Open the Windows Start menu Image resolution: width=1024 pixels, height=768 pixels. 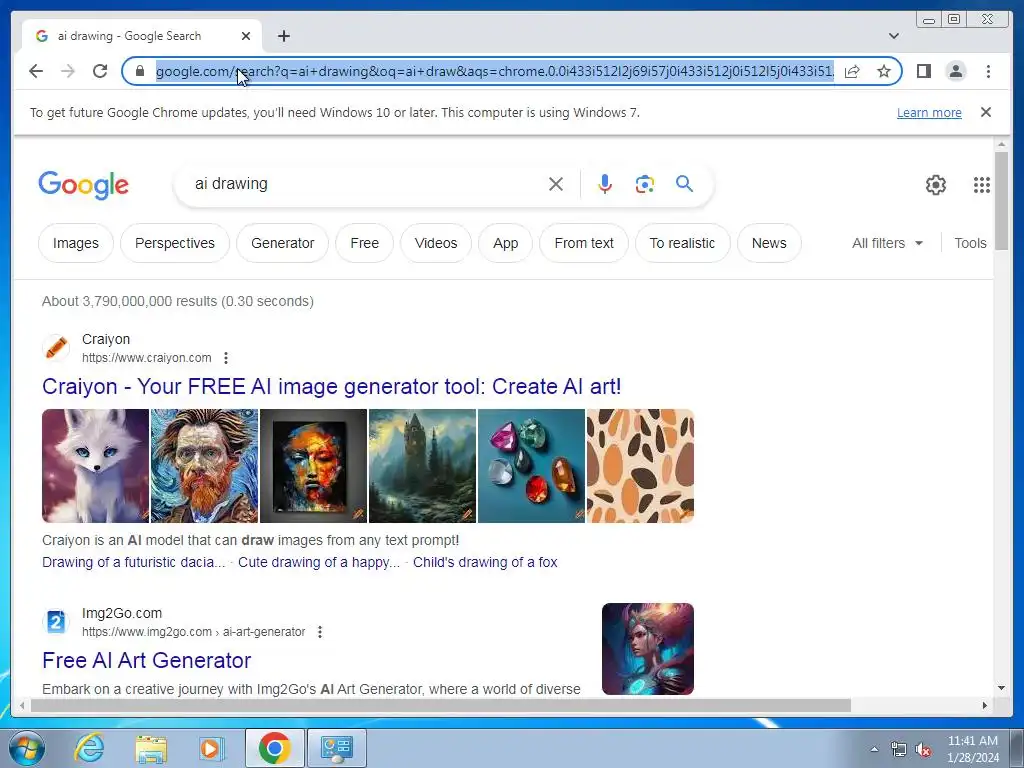[27, 748]
